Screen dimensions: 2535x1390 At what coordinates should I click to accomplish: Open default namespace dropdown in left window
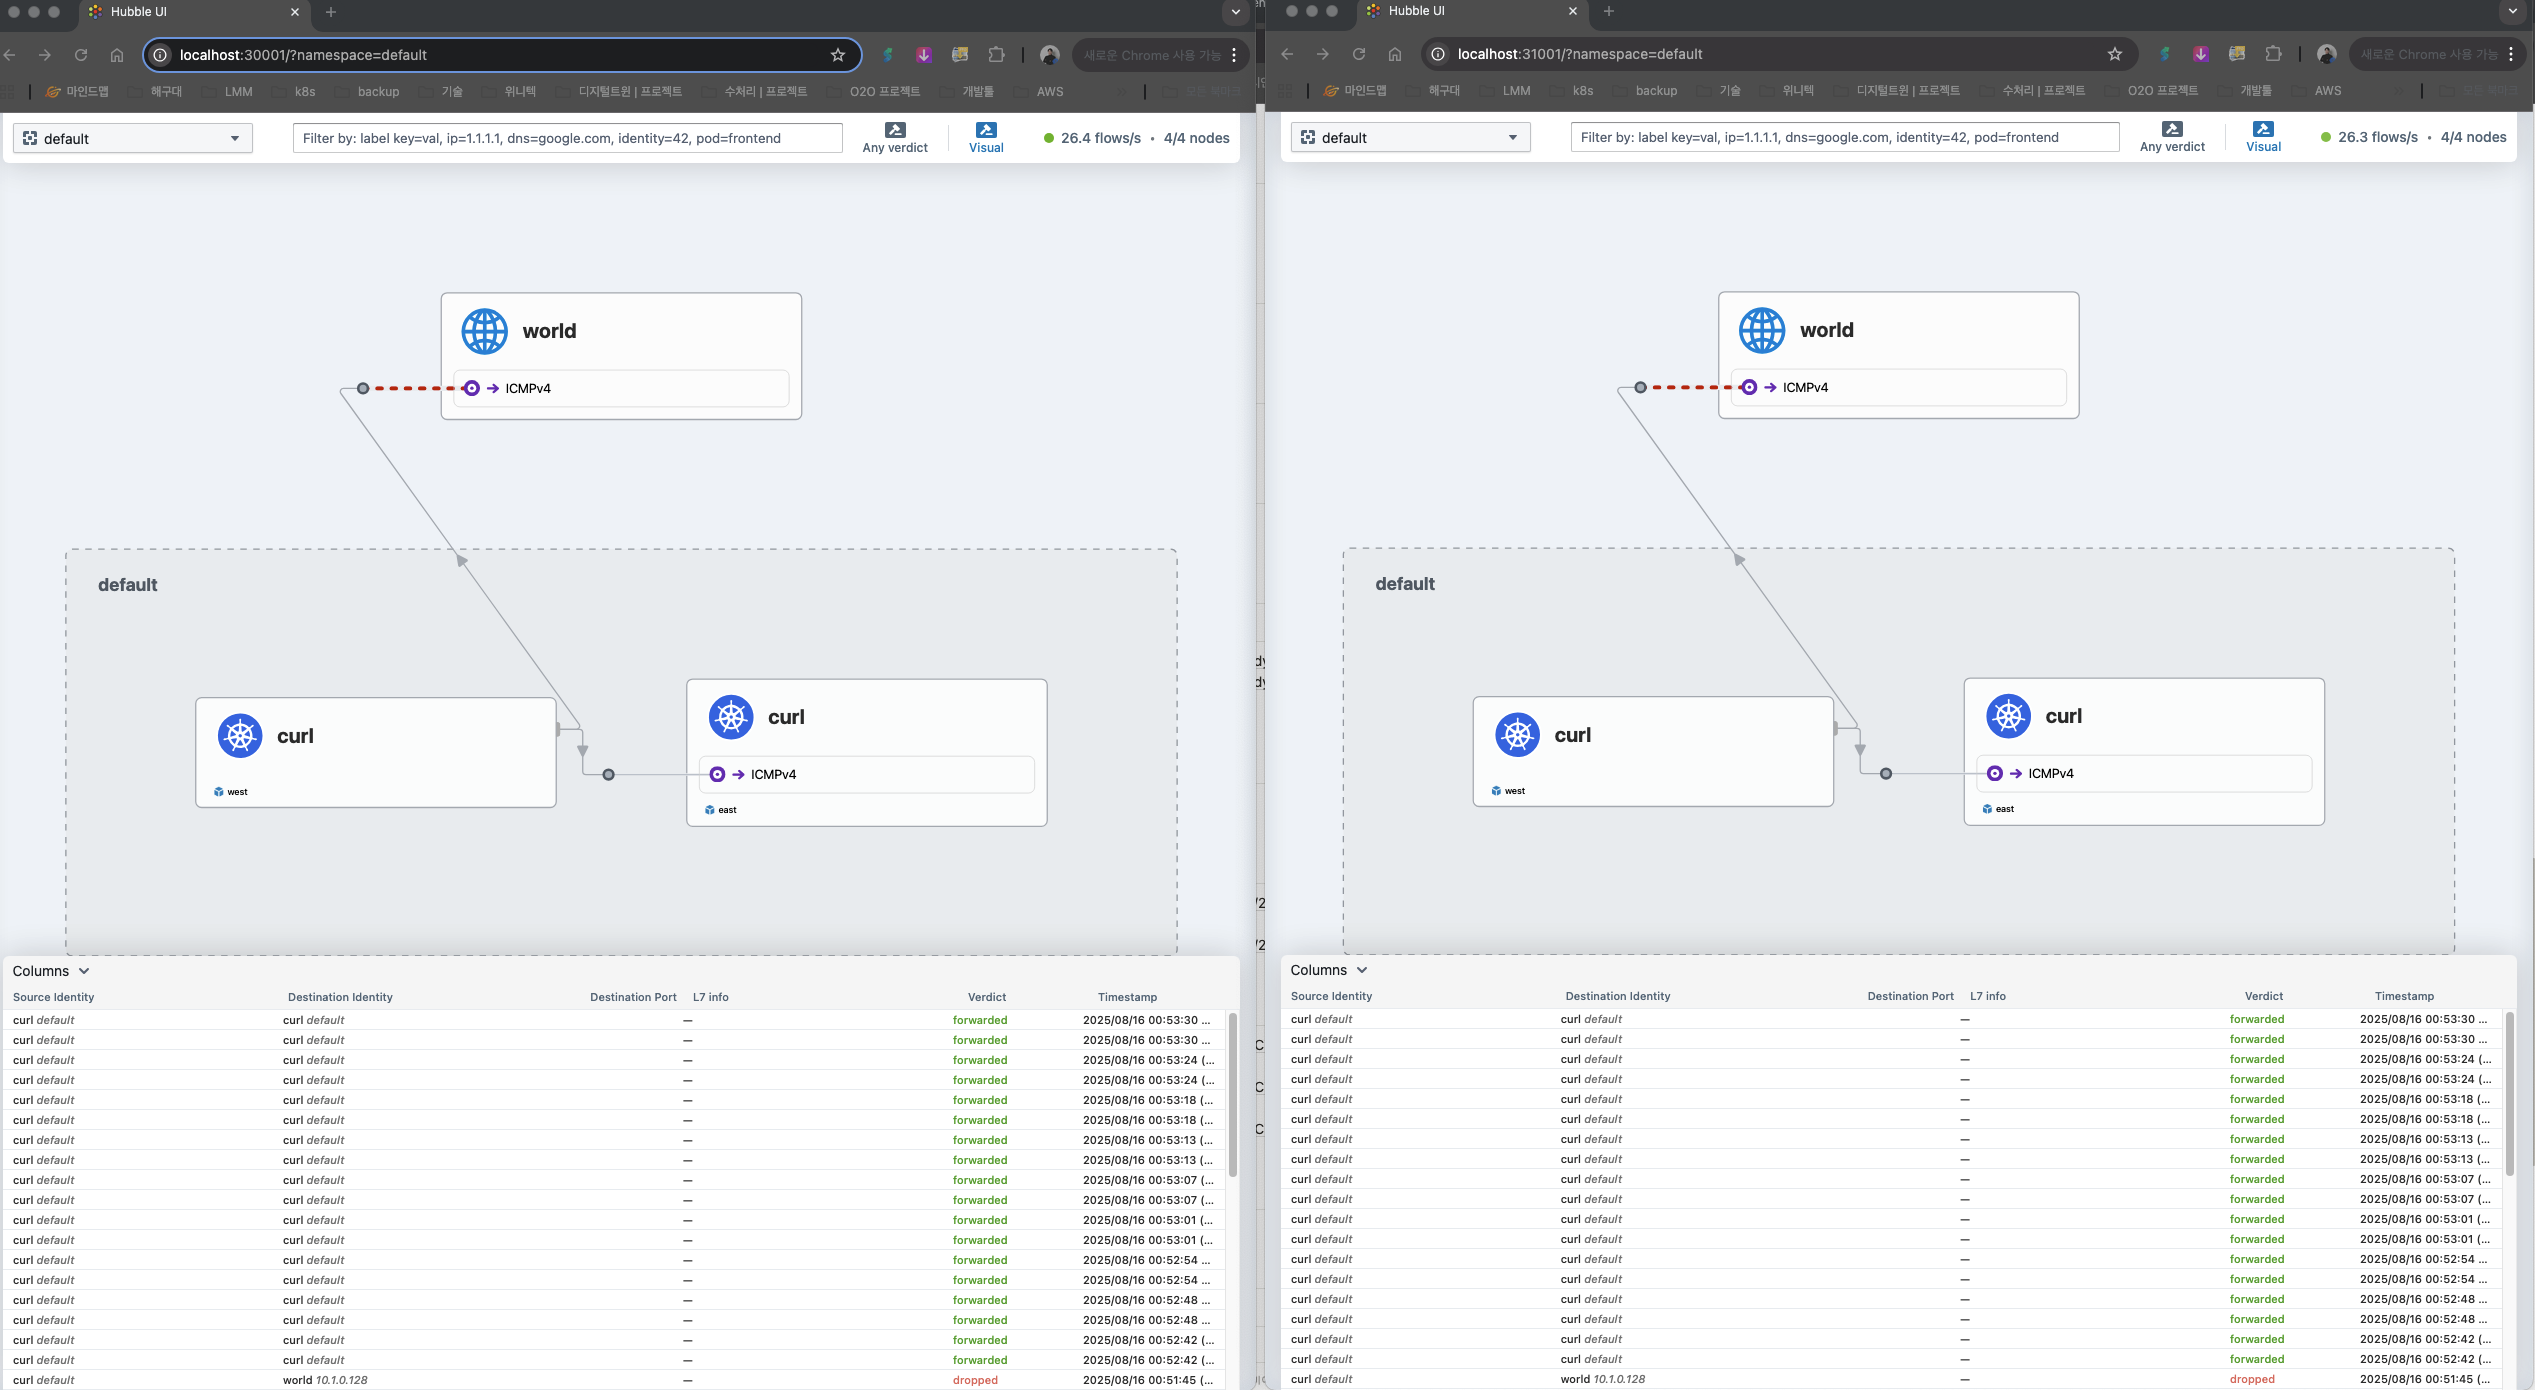(133, 138)
